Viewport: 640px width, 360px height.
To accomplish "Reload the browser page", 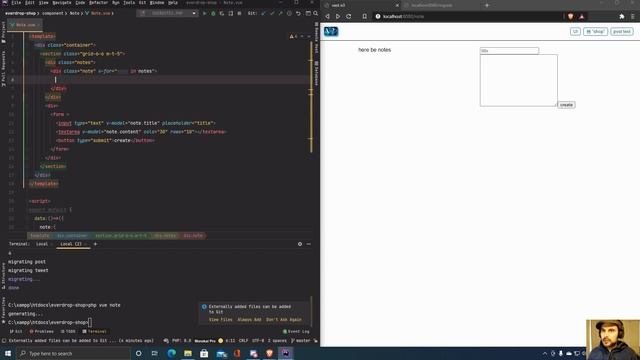I will coord(349,16).
